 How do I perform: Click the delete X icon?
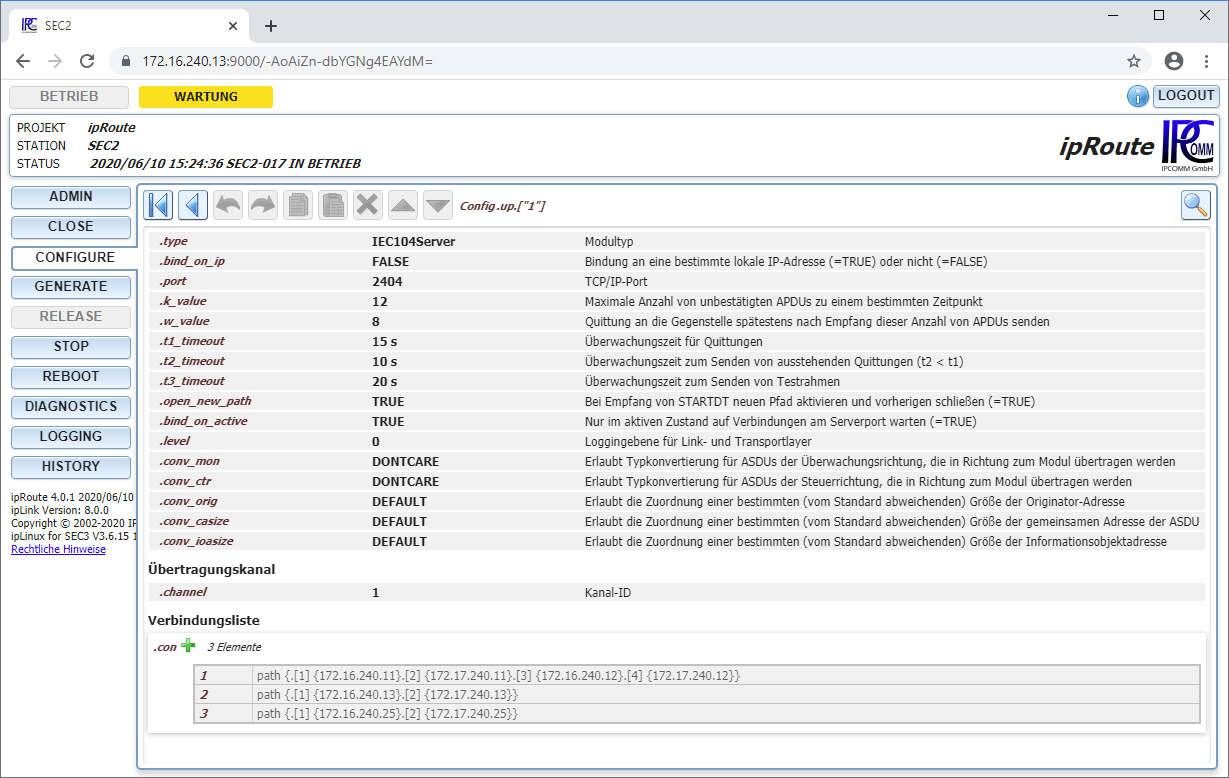[x=368, y=205]
